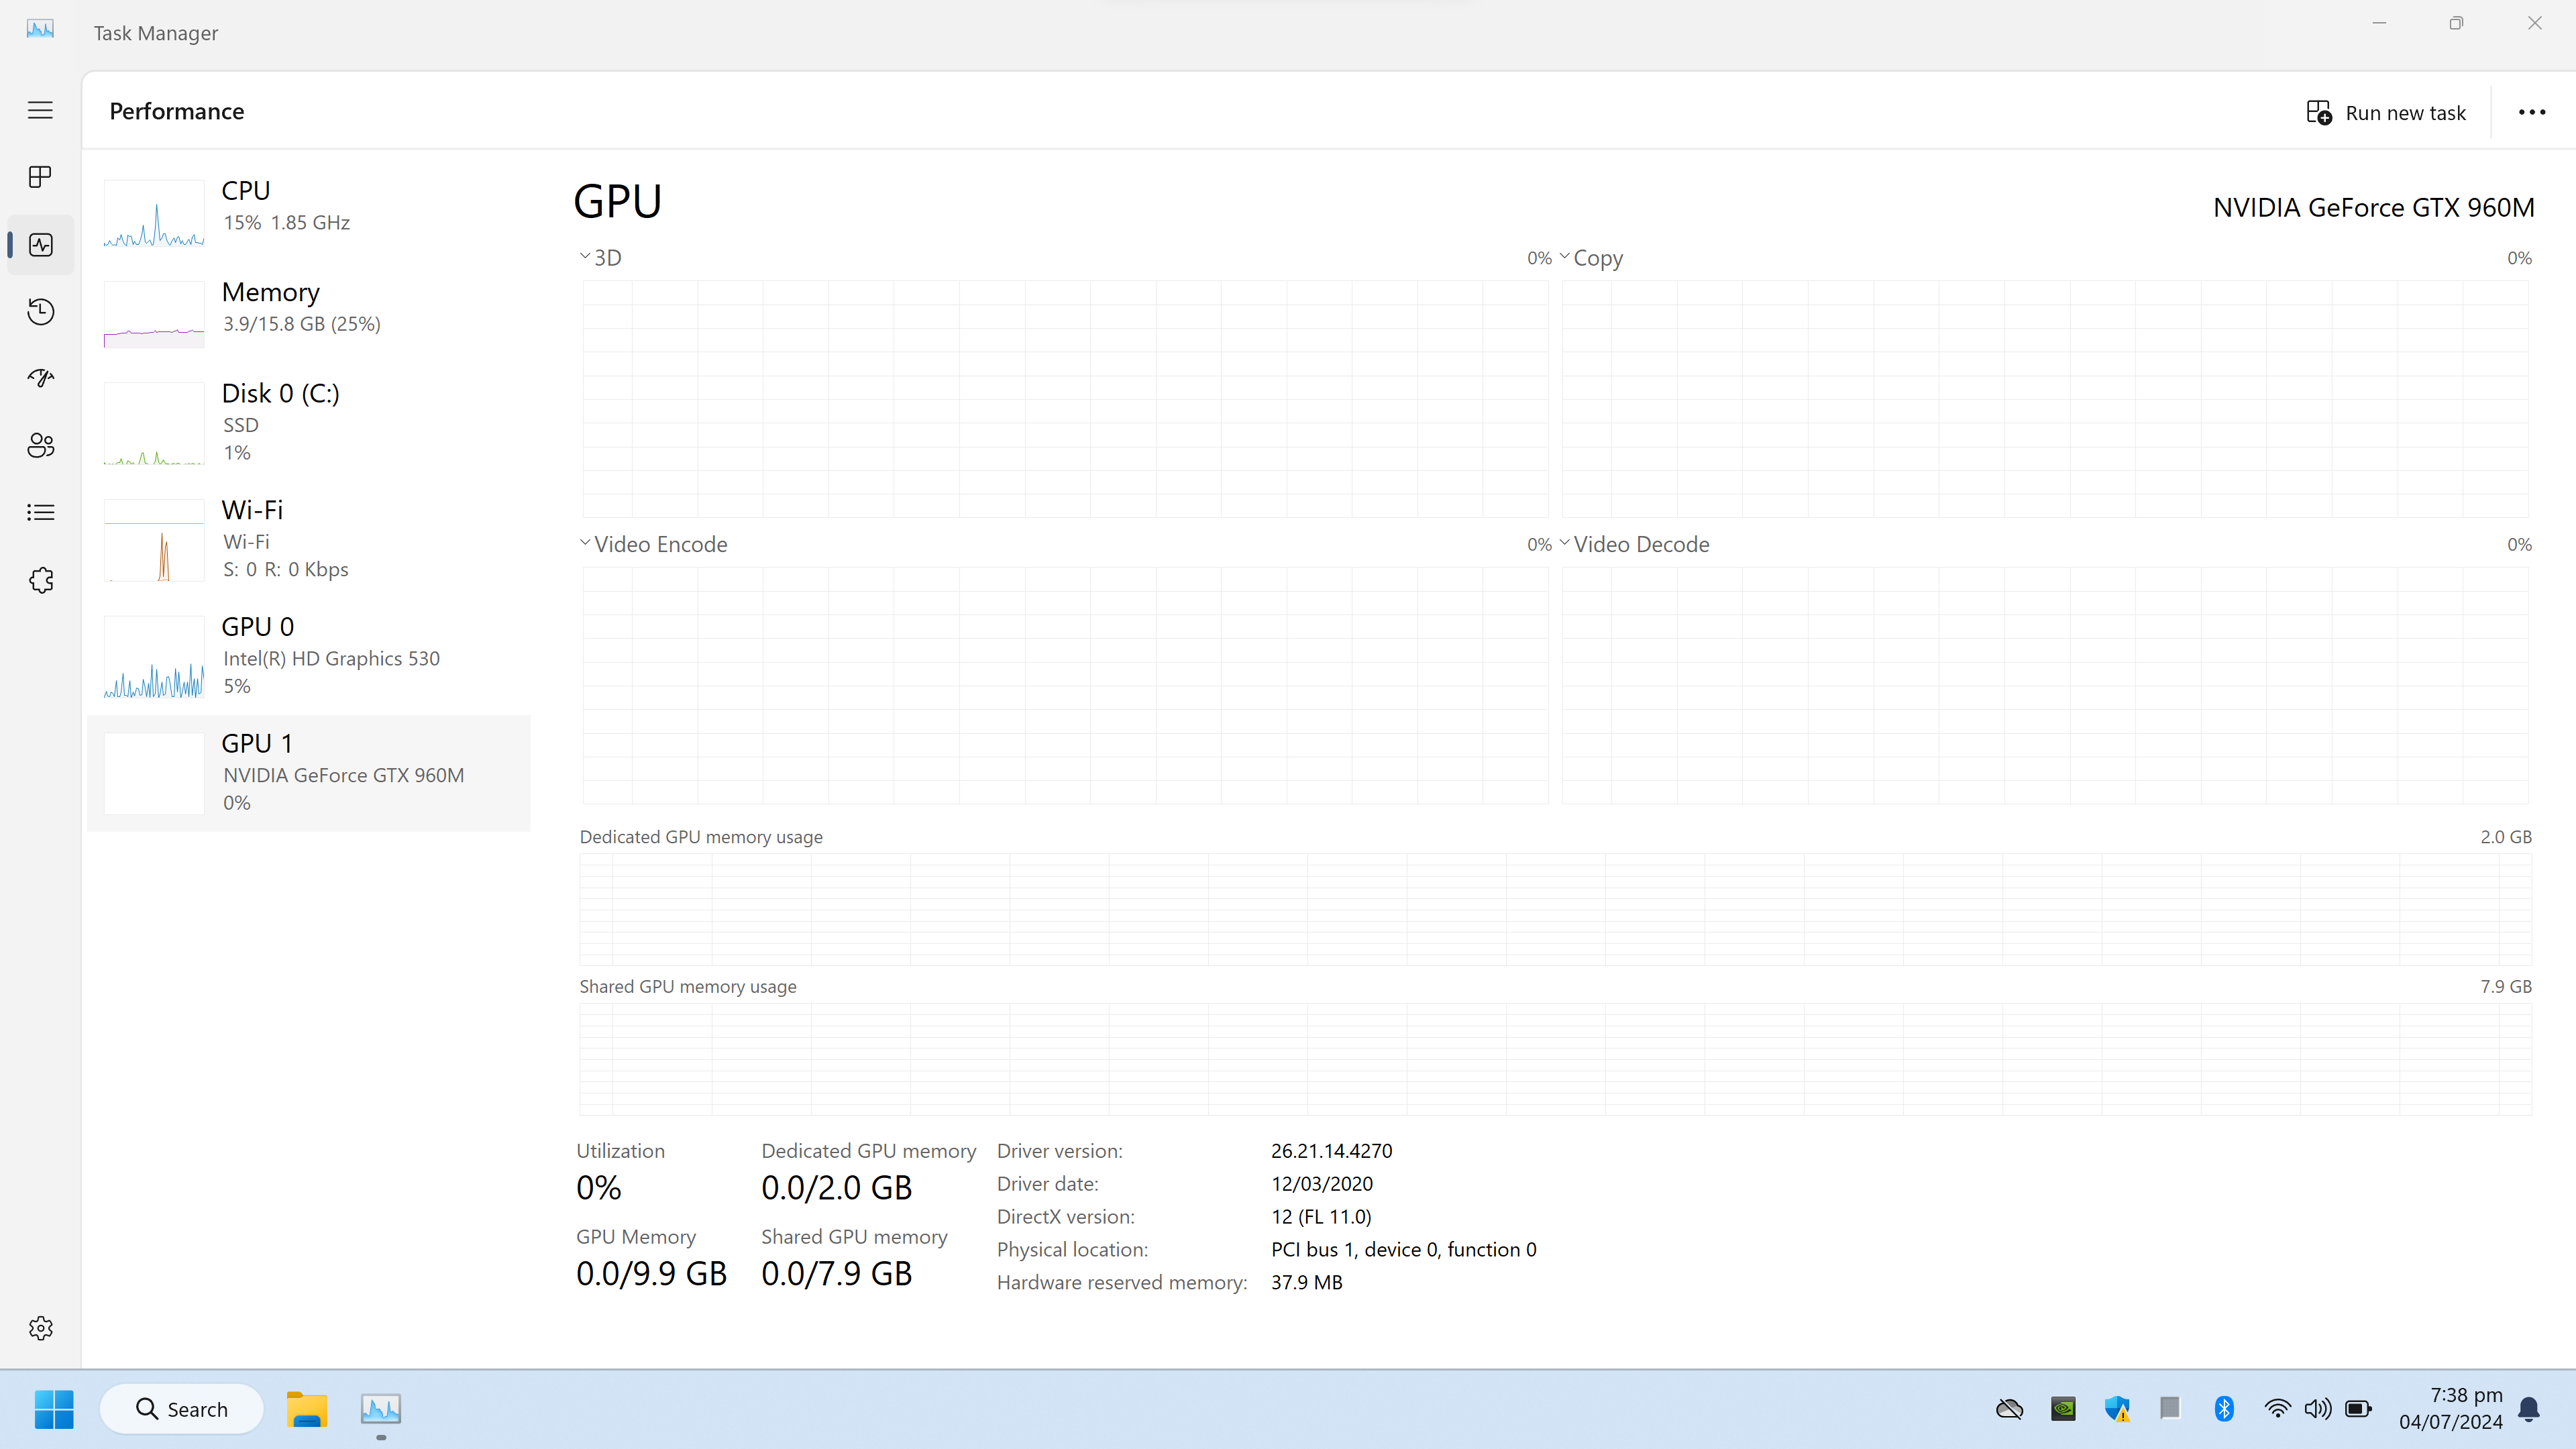2576x1449 pixels.
Task: Select the Wi-Fi performance entry
Action: pyautogui.click(x=309, y=539)
